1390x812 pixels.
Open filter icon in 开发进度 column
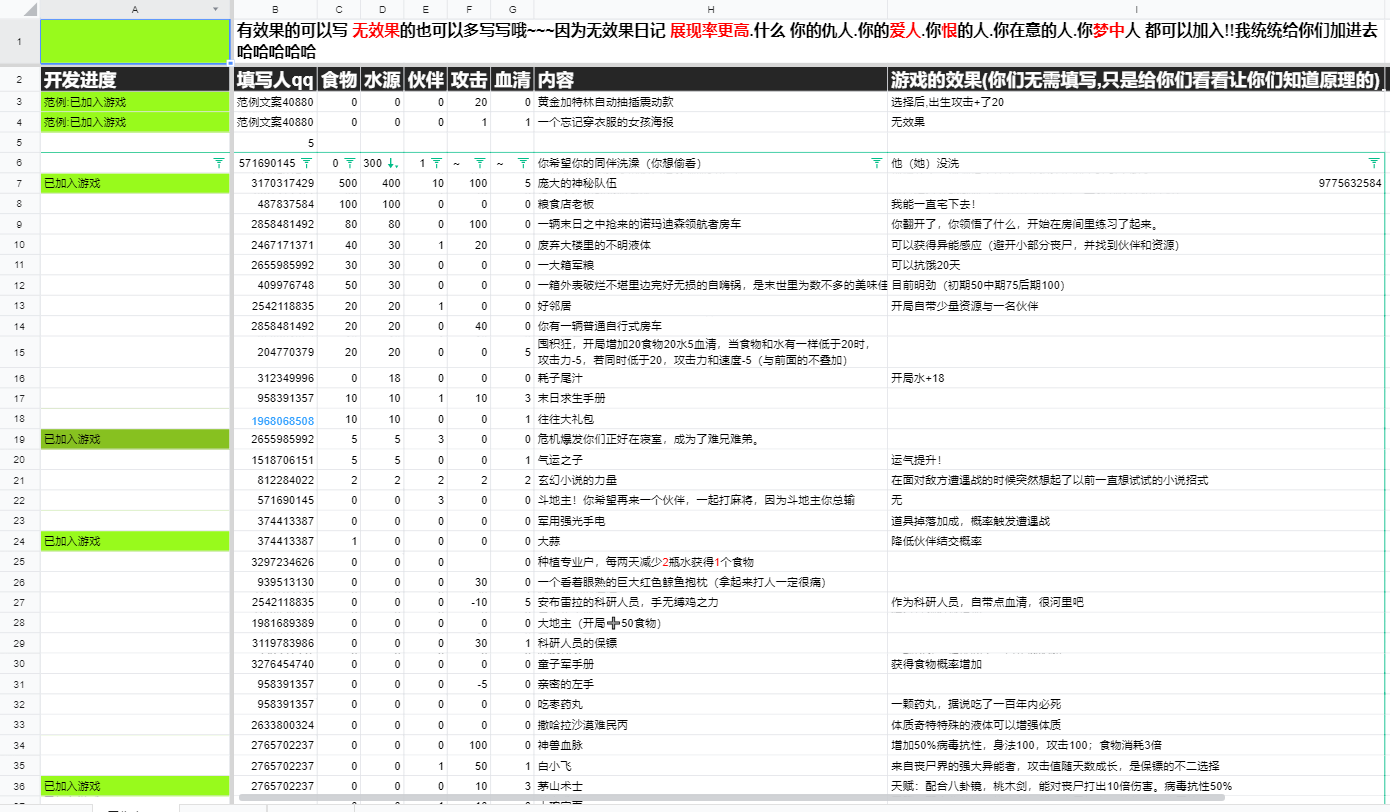(219, 162)
